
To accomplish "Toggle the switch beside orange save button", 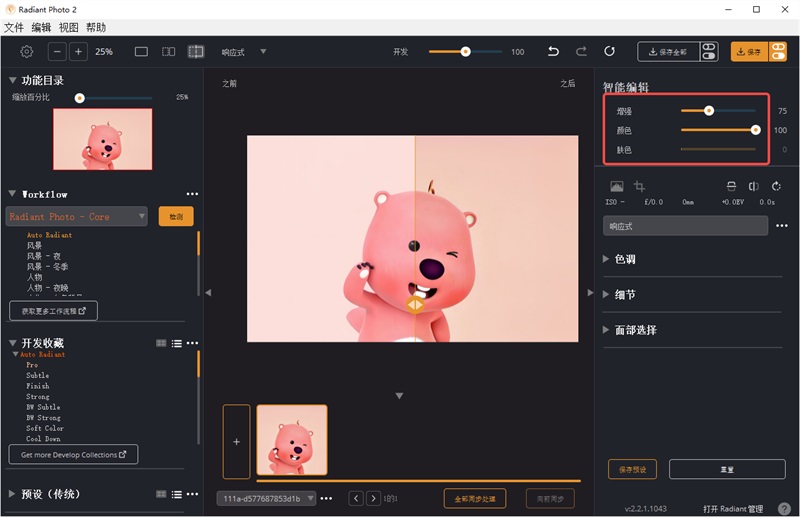I will pyautogui.click(x=778, y=52).
